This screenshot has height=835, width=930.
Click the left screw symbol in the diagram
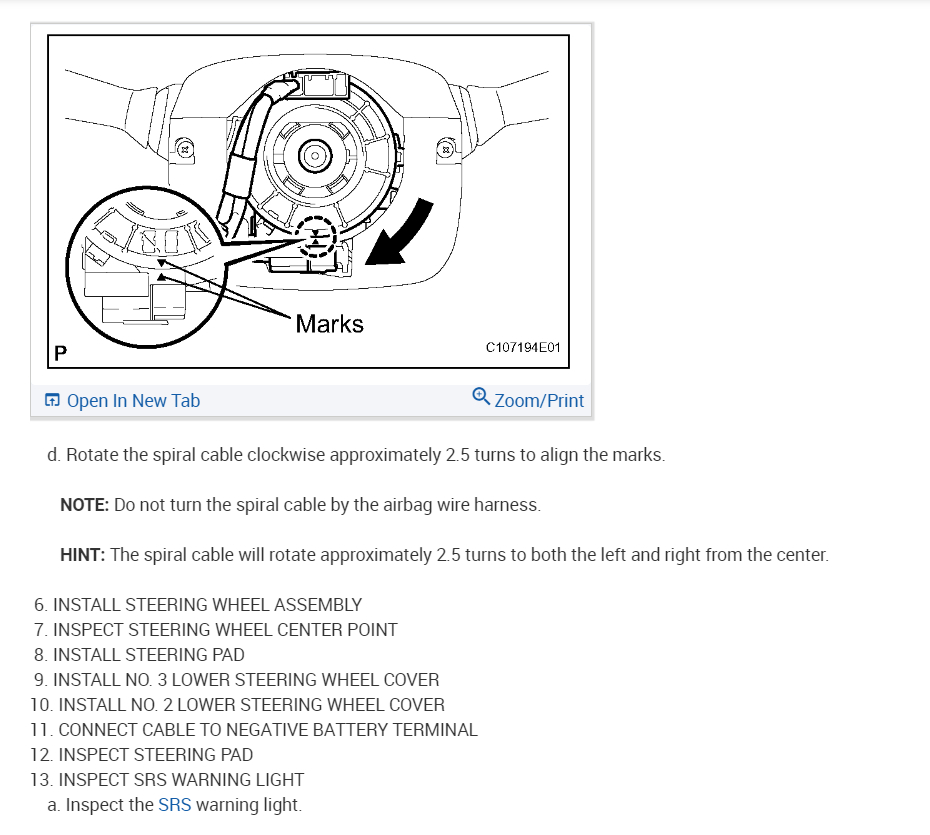point(184,149)
